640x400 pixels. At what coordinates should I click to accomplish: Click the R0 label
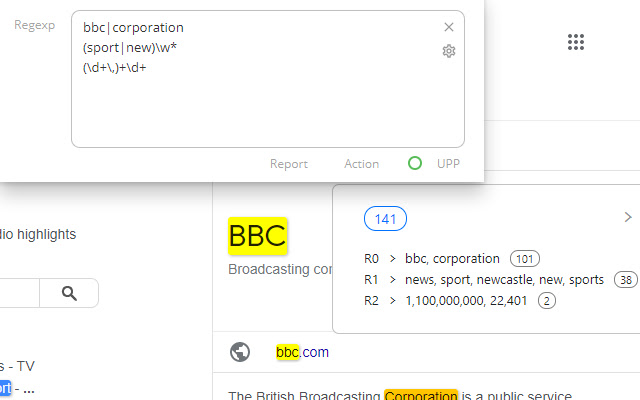371,259
